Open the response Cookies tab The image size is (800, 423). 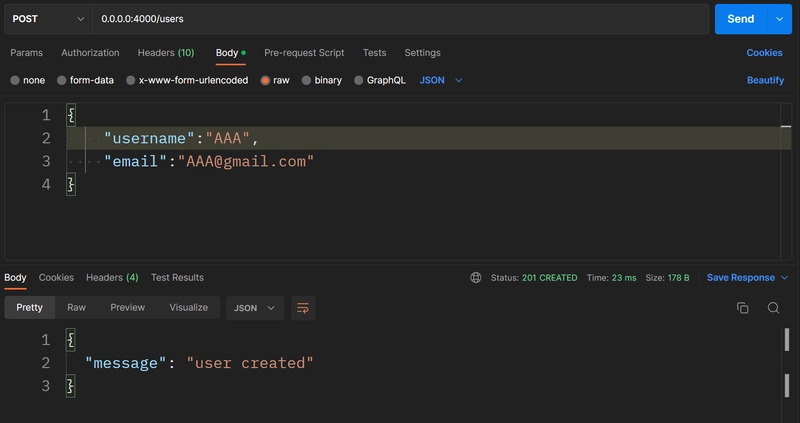(56, 278)
